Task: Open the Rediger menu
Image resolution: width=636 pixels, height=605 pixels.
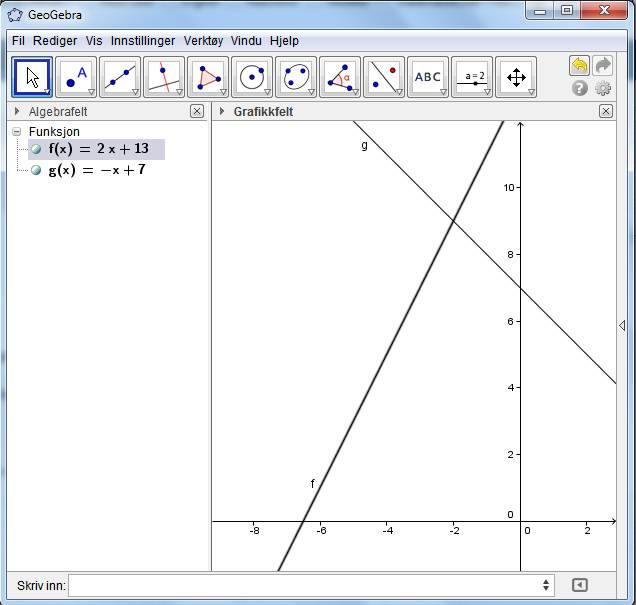Action: tap(55, 41)
